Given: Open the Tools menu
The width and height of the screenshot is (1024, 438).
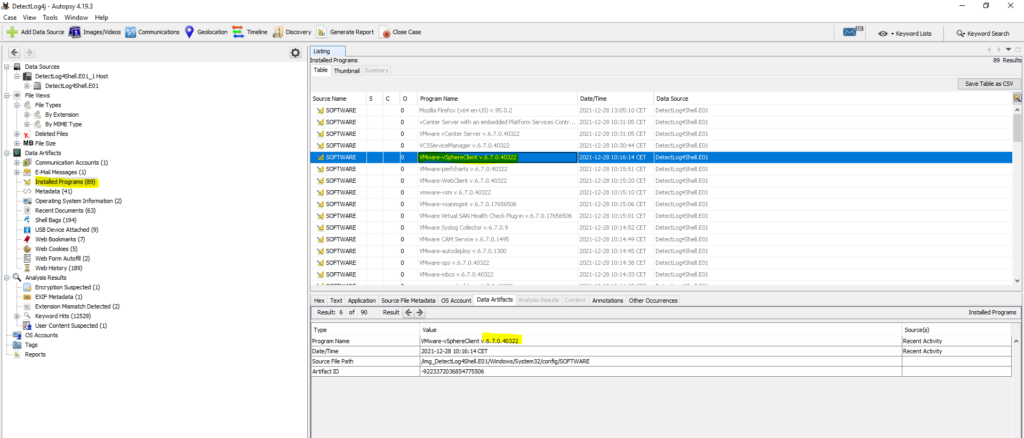Looking at the screenshot, I should [x=50, y=18].
